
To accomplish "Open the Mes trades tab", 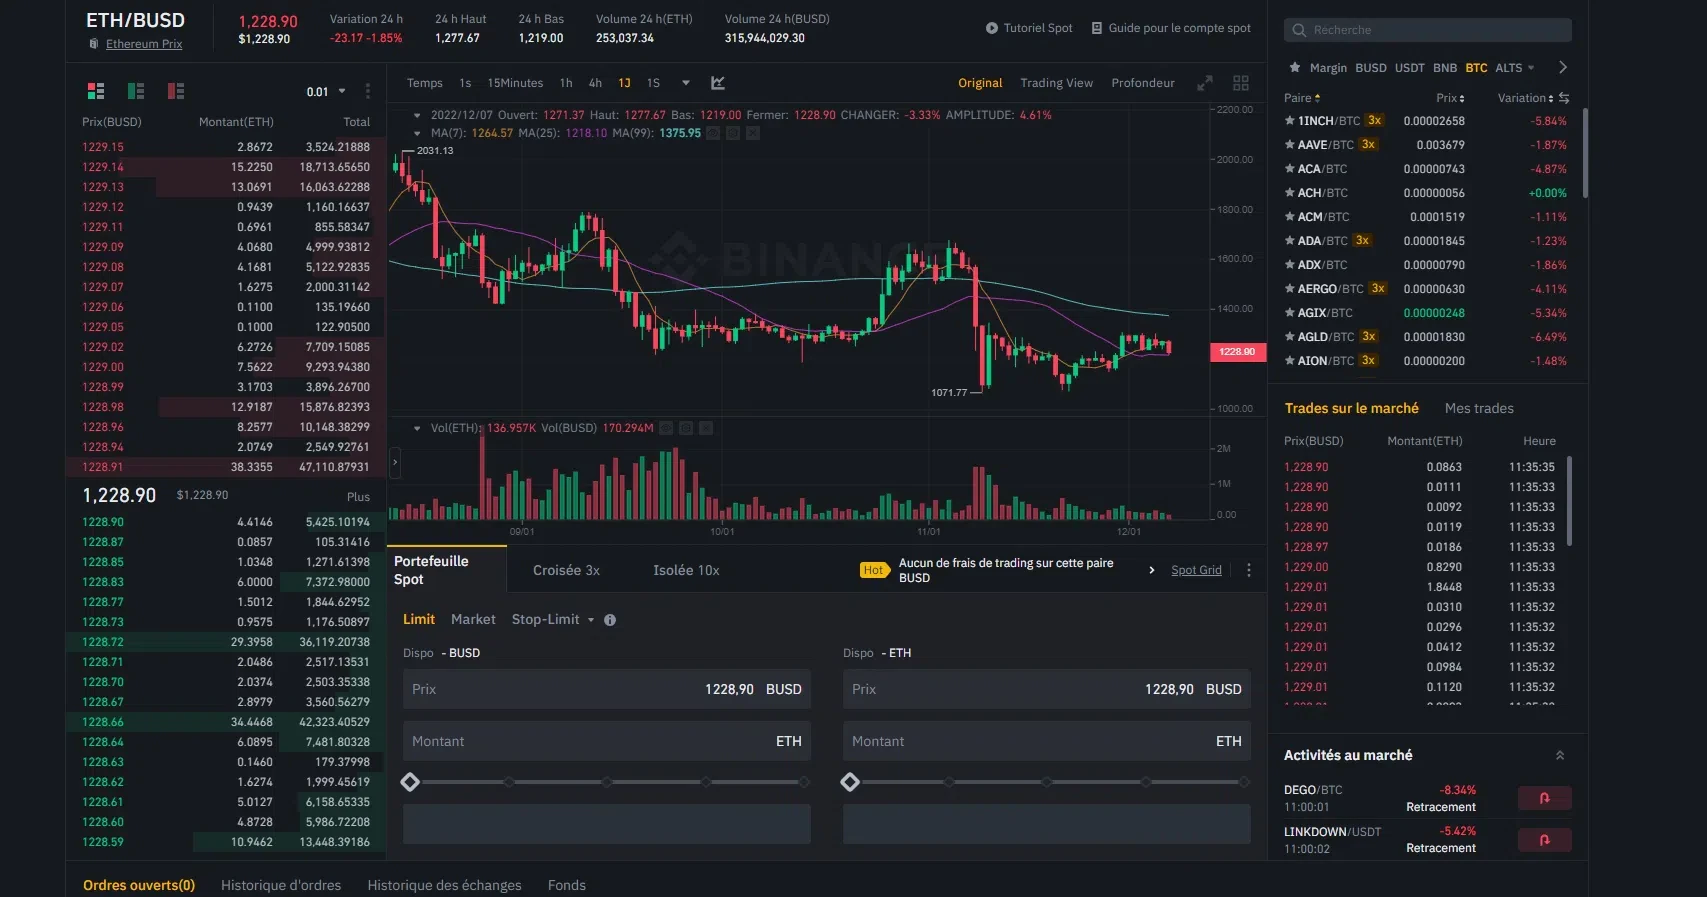I will coord(1479,409).
